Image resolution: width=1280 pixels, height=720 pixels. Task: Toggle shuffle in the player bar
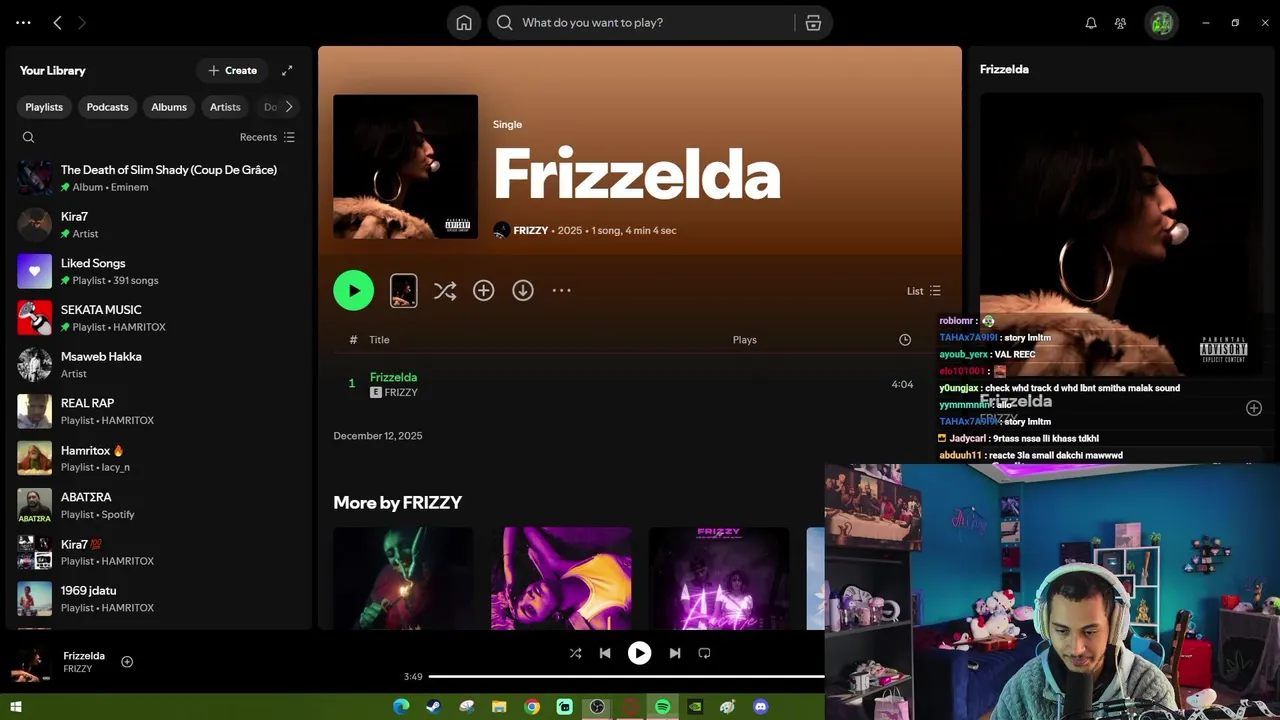pyautogui.click(x=575, y=653)
